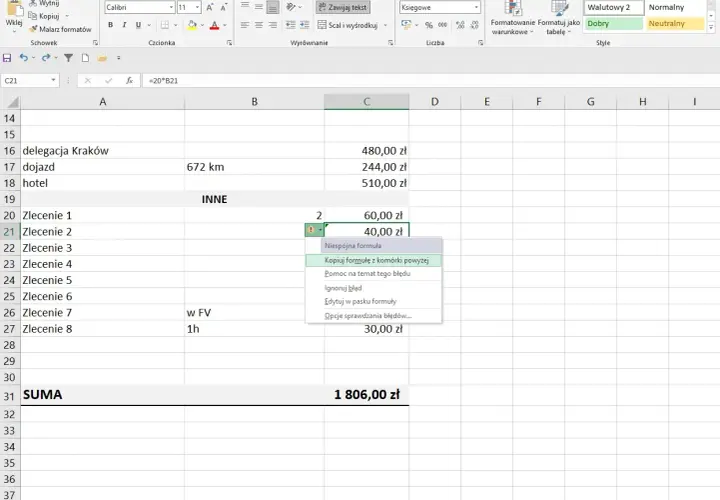The height and width of the screenshot is (500, 720).
Task: Choose Edytuj w pasku formuły
Action: pos(374,302)
